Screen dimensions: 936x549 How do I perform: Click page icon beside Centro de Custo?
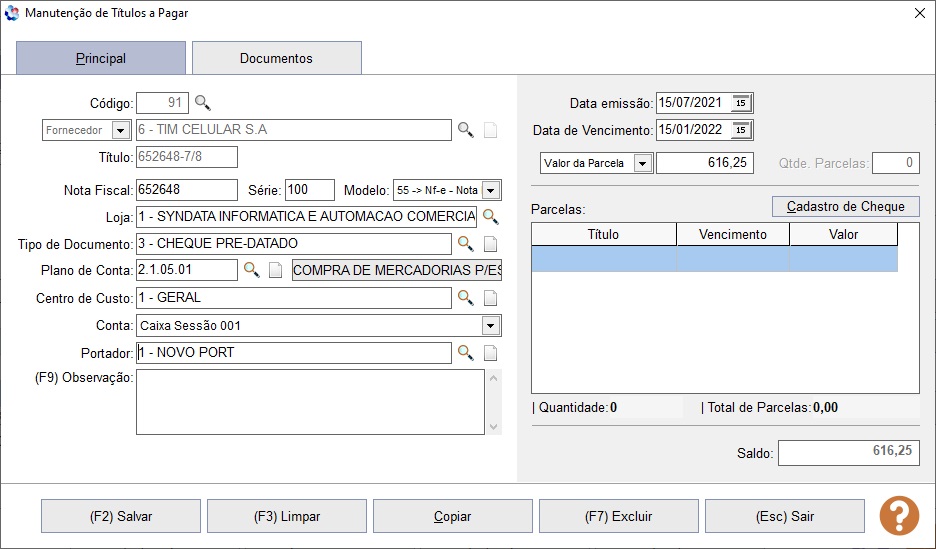(490, 298)
